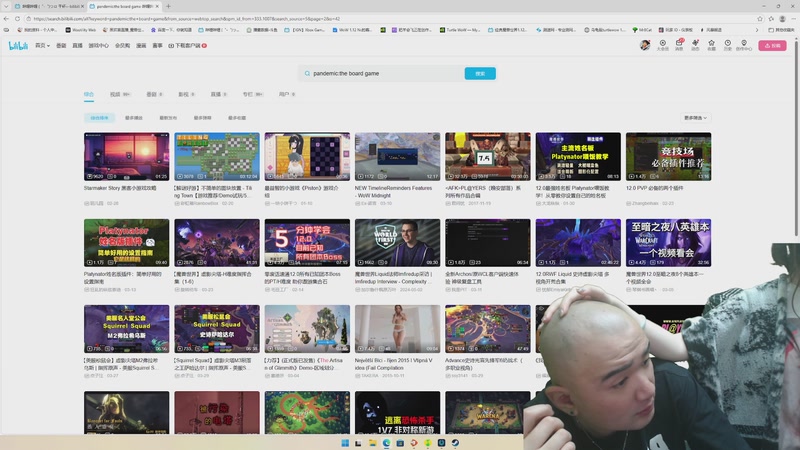Open the Windows Start menu on taskbar
The height and width of the screenshot is (450, 800).
[345, 443]
